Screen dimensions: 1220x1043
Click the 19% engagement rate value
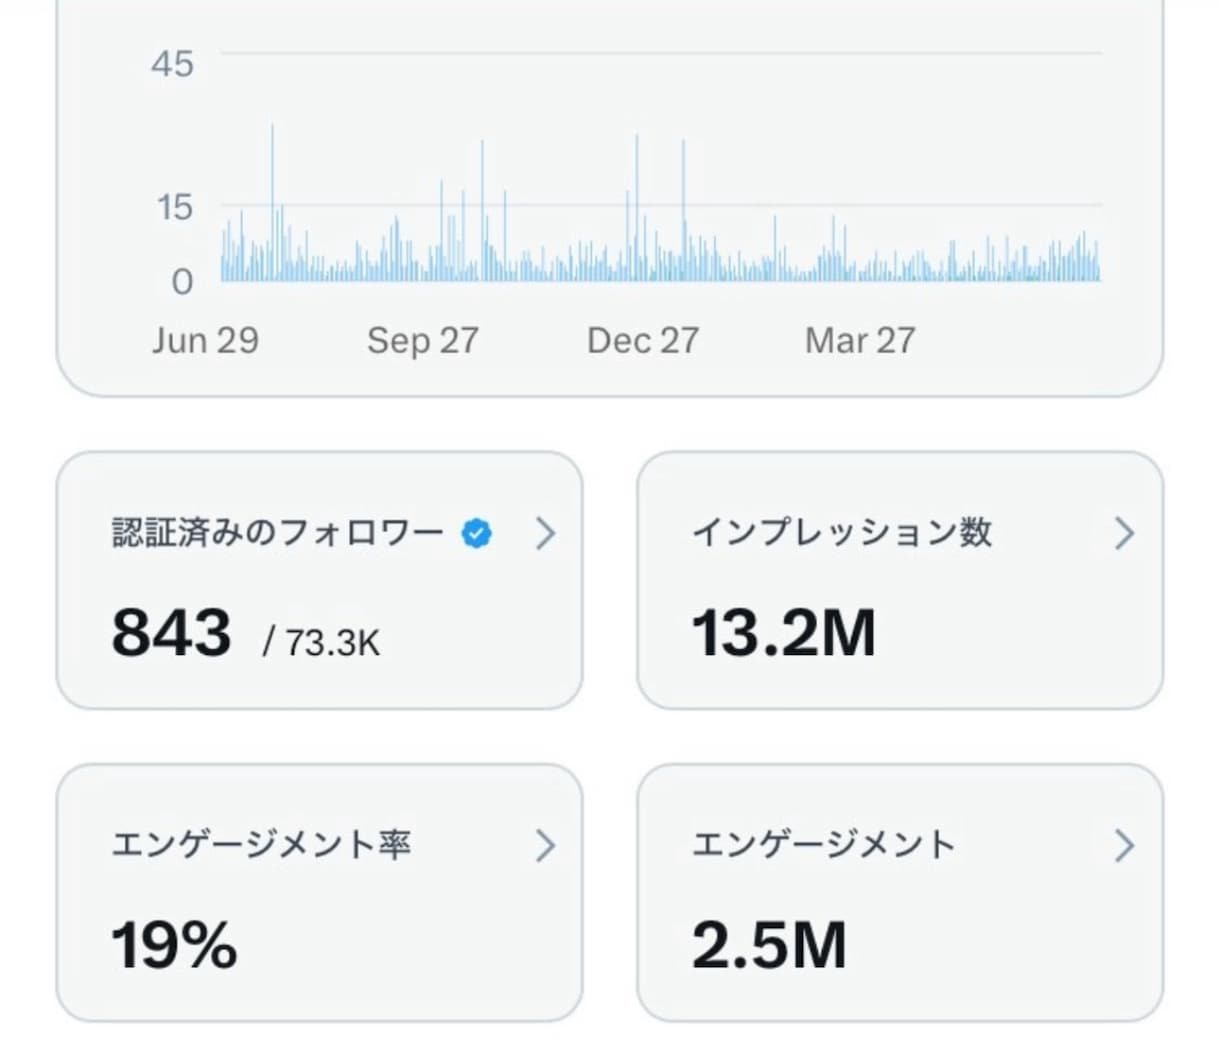pos(174,945)
